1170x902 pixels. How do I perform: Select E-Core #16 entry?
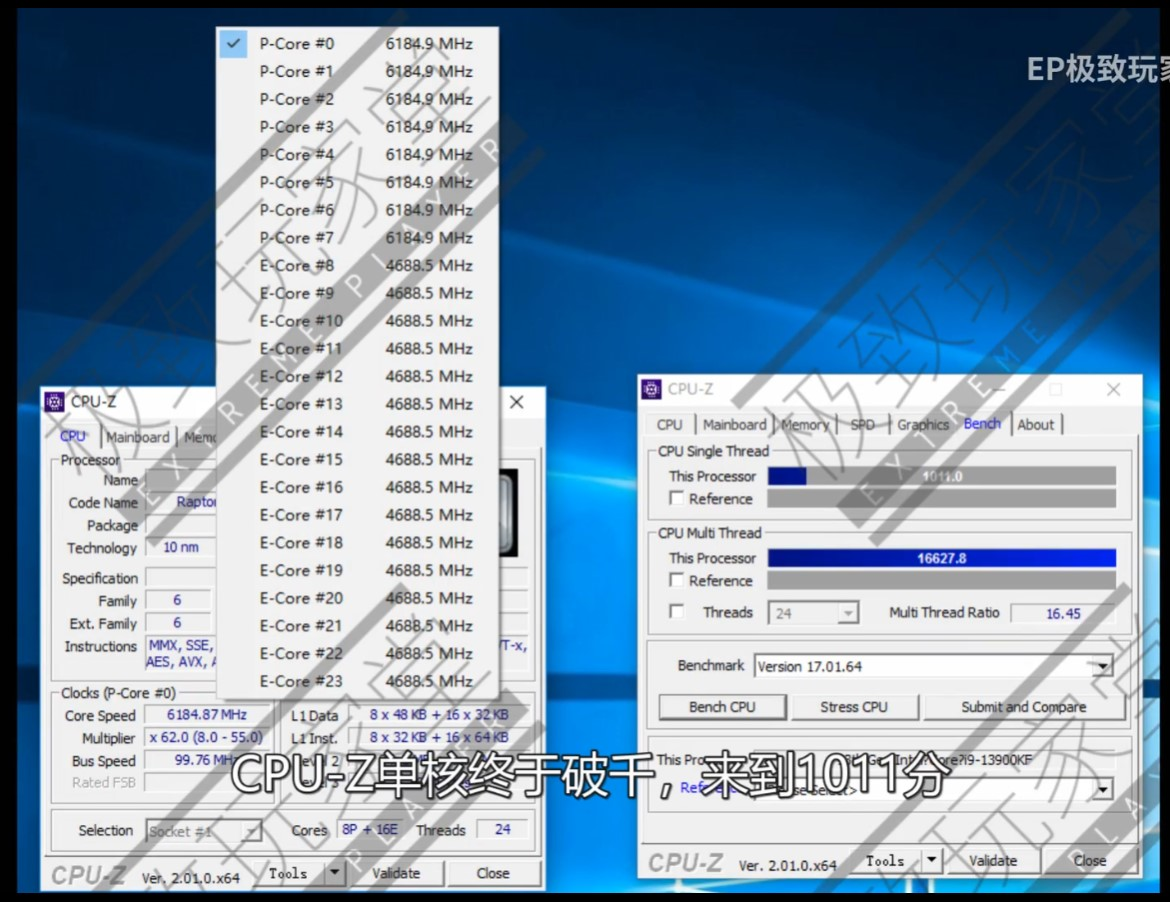357,487
